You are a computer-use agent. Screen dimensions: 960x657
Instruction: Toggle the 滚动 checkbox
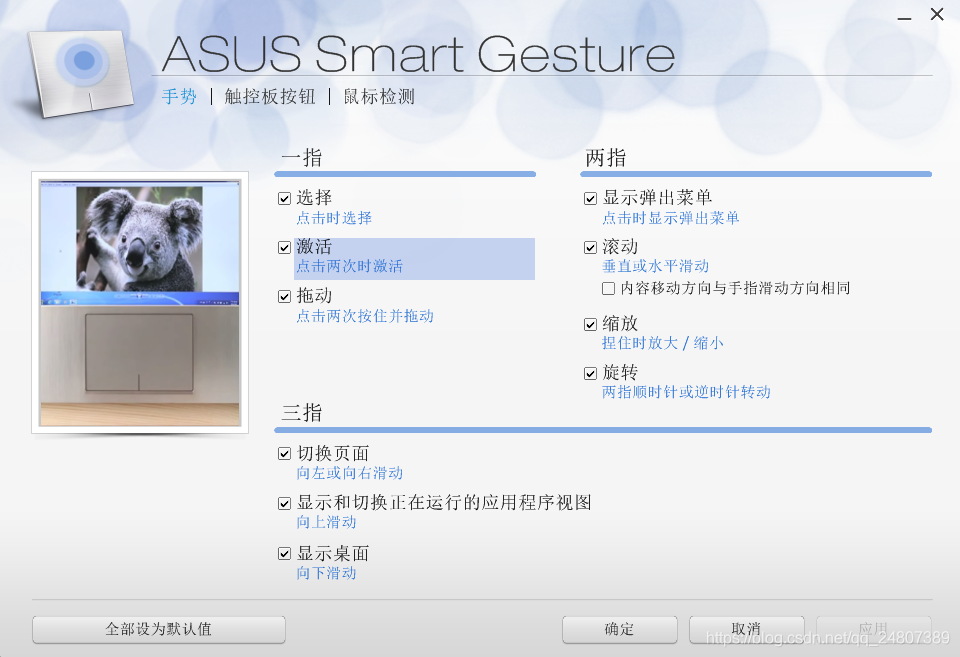click(x=590, y=247)
